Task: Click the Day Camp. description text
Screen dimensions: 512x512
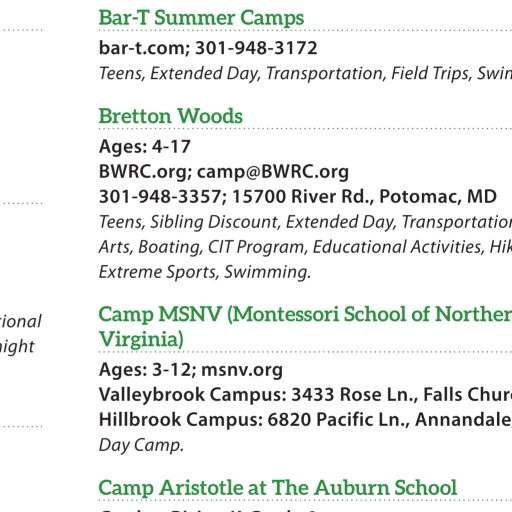Action: 141,445
